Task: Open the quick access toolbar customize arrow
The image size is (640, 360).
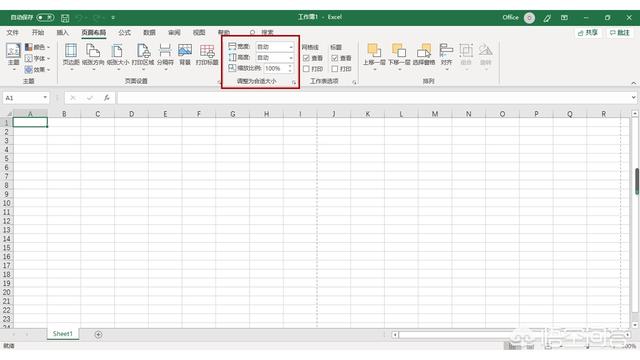Action: 113,18
